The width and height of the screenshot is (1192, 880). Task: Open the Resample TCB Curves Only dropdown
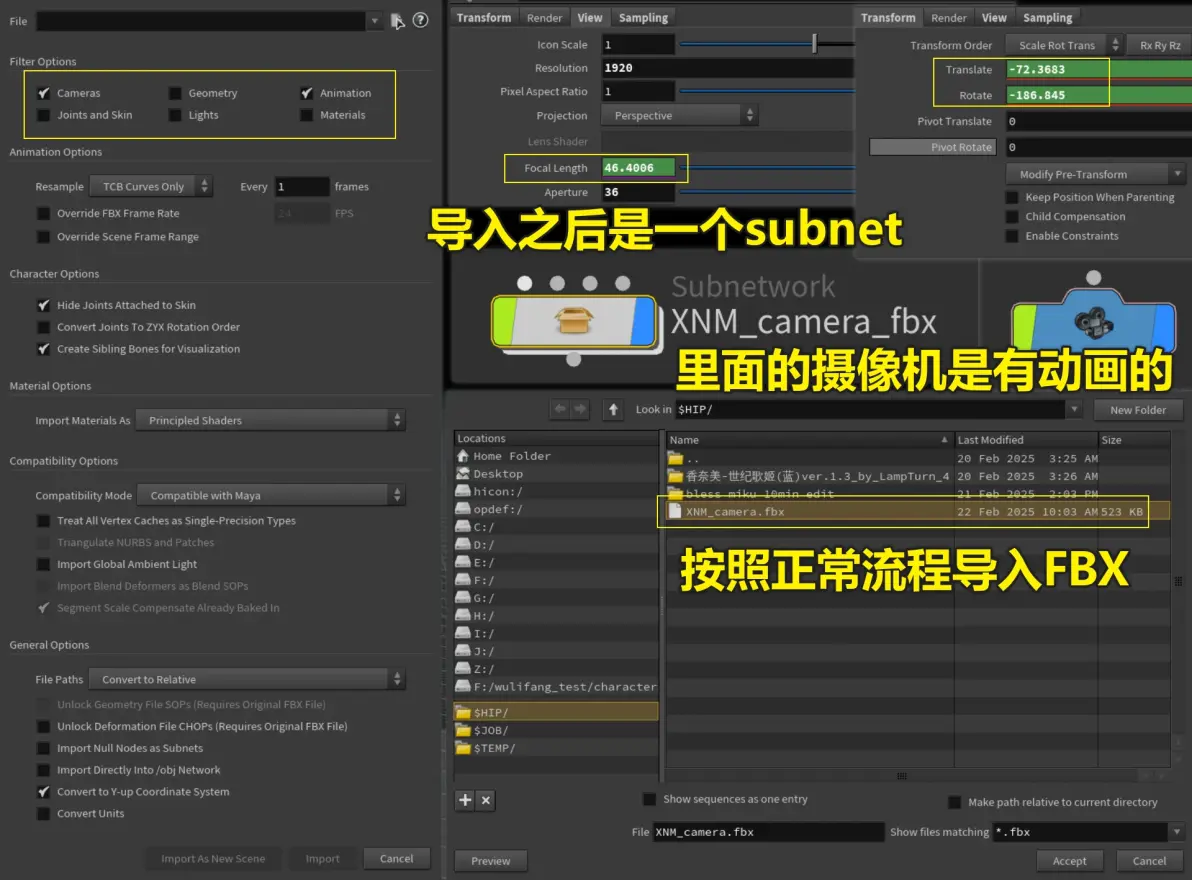[x=151, y=186]
